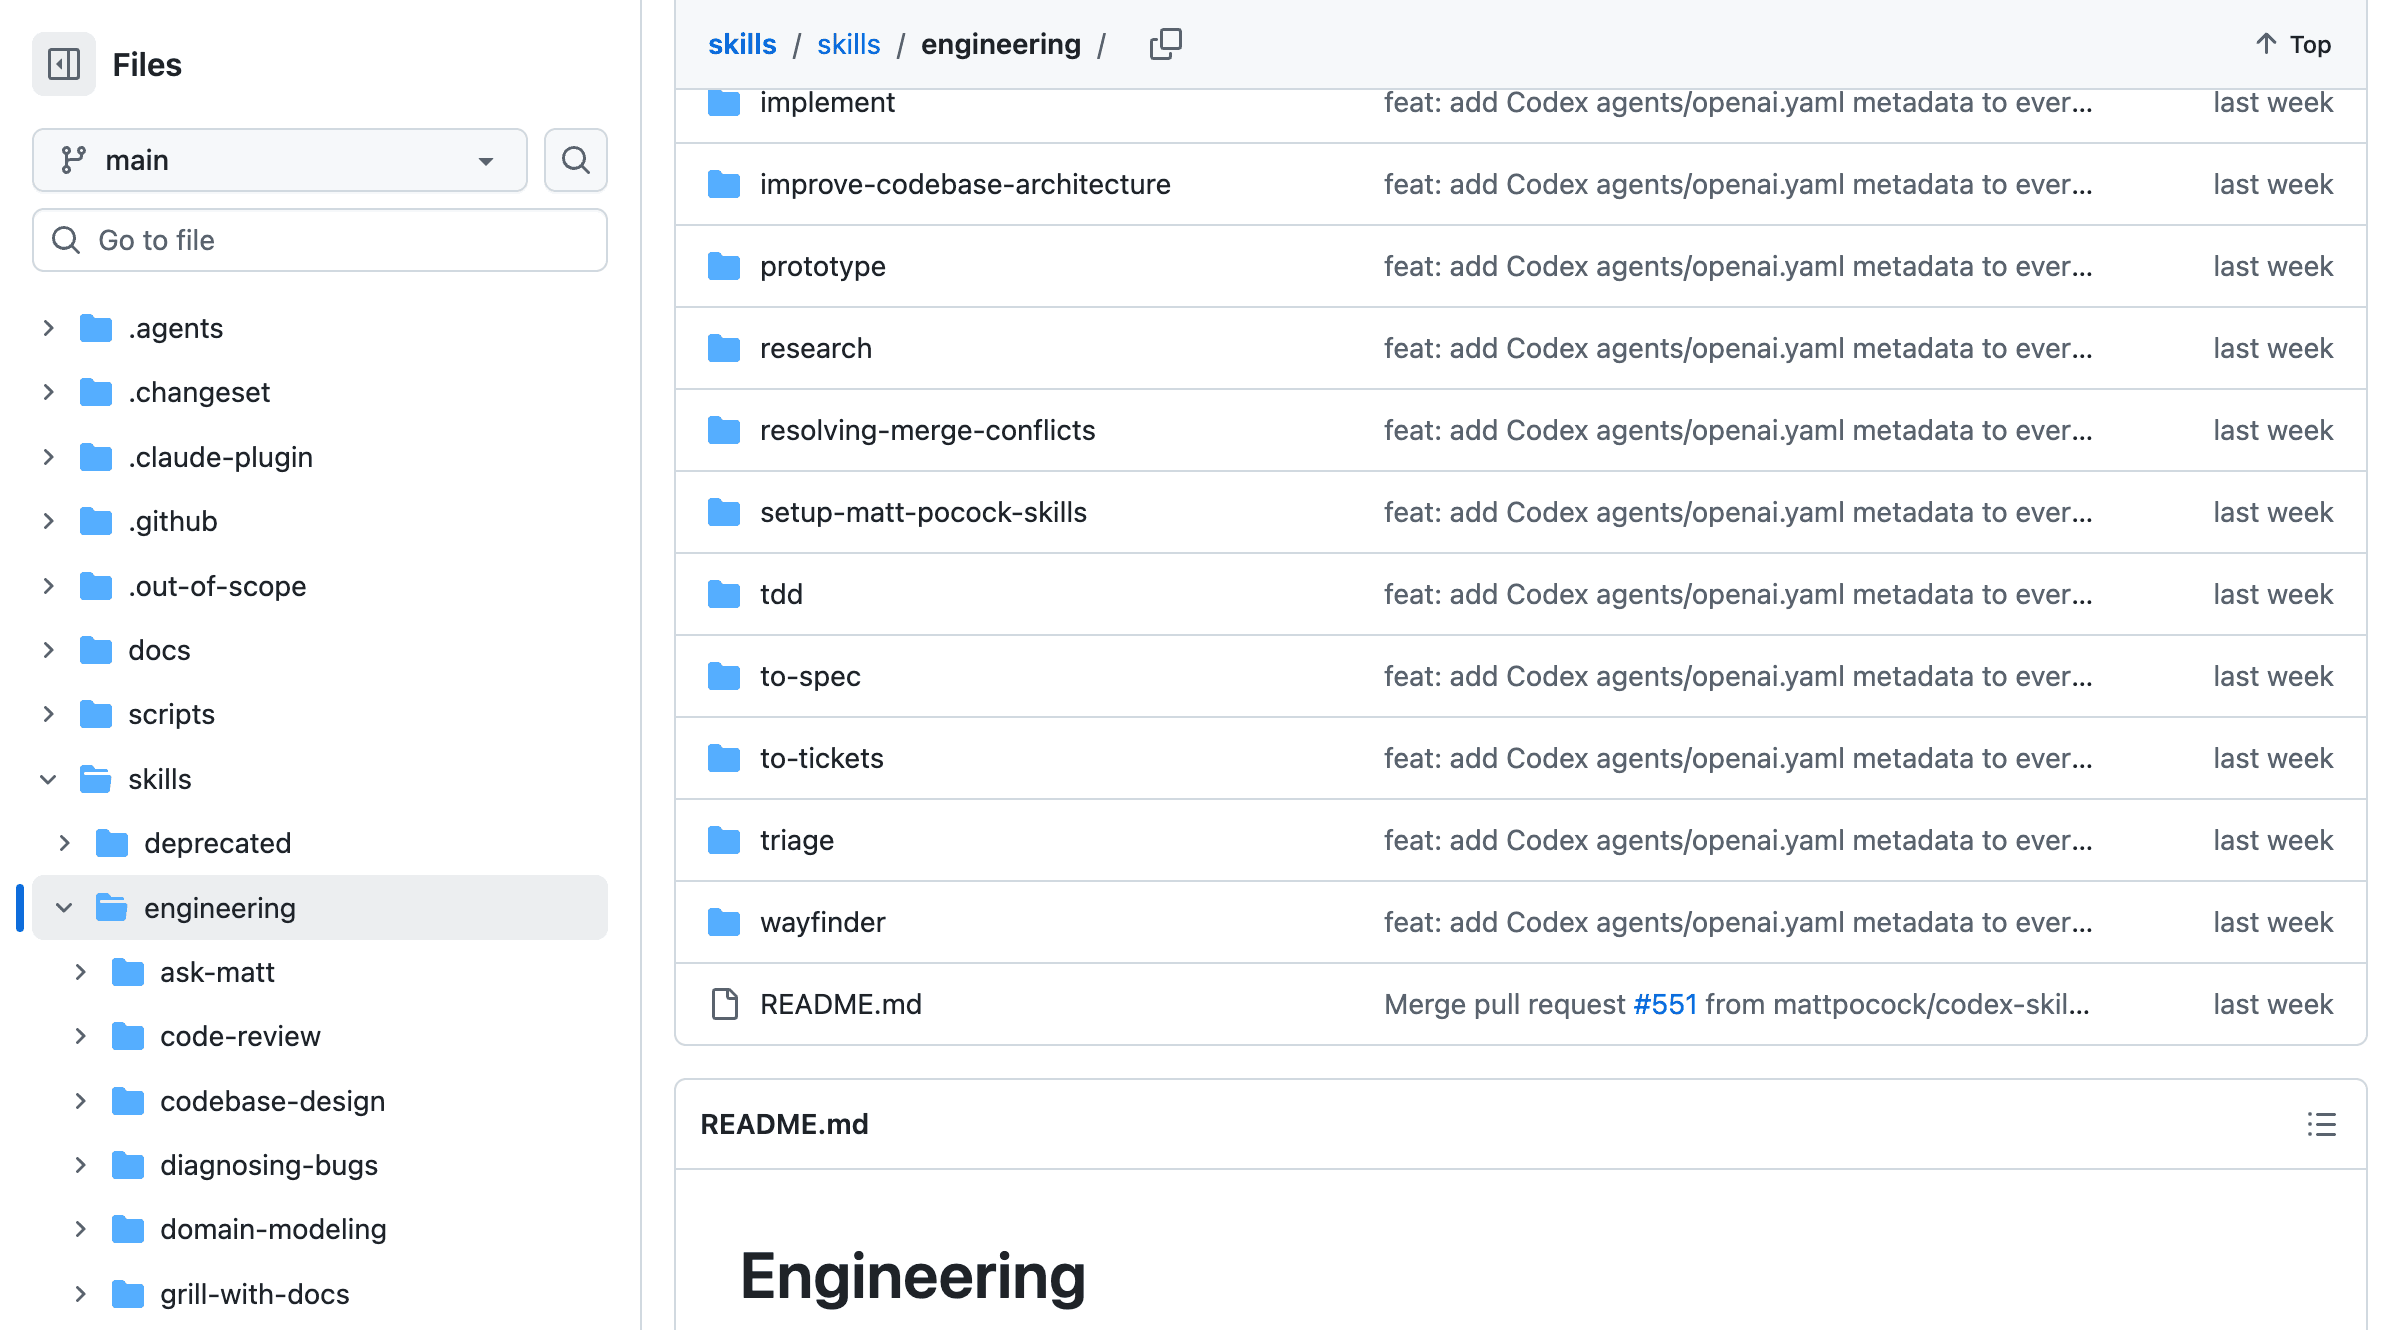Jump to Top of the page
The image size is (2400, 1330).
coord(2294,44)
